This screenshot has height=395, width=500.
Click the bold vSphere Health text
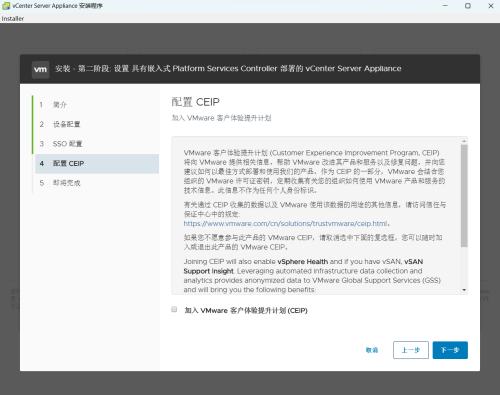pyautogui.click(x=303, y=262)
